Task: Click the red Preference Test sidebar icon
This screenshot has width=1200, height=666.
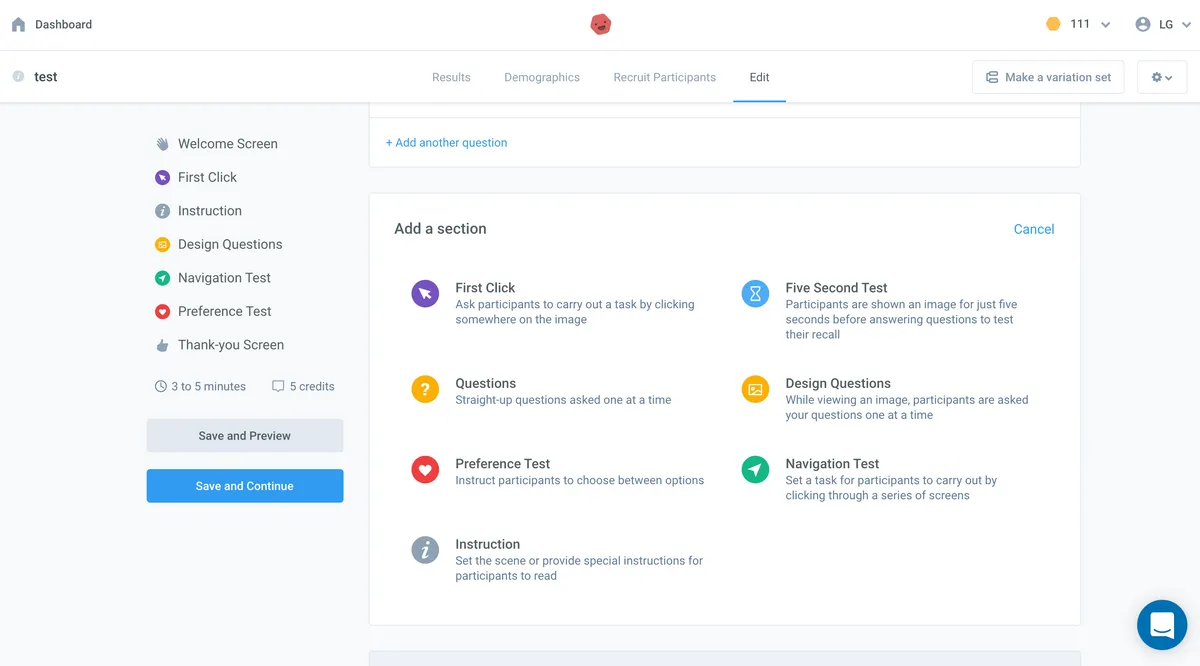Action: (x=162, y=311)
